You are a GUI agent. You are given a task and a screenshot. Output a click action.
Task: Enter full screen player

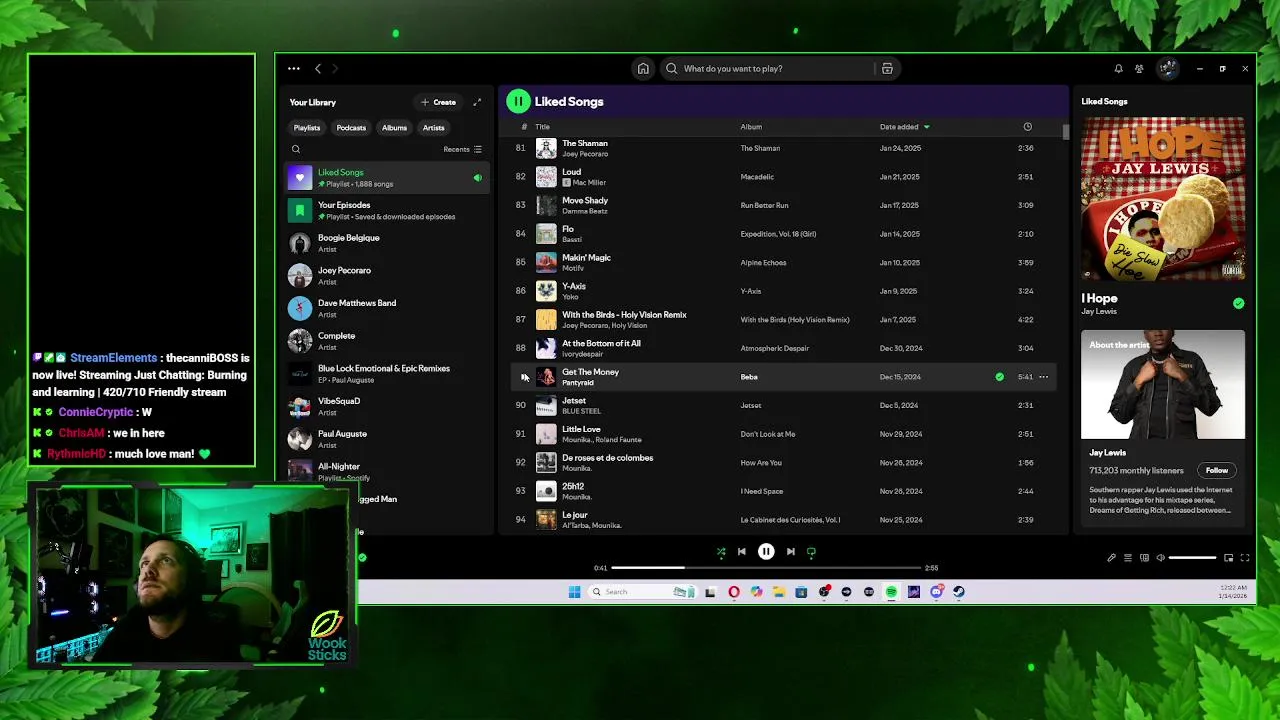pos(1245,558)
